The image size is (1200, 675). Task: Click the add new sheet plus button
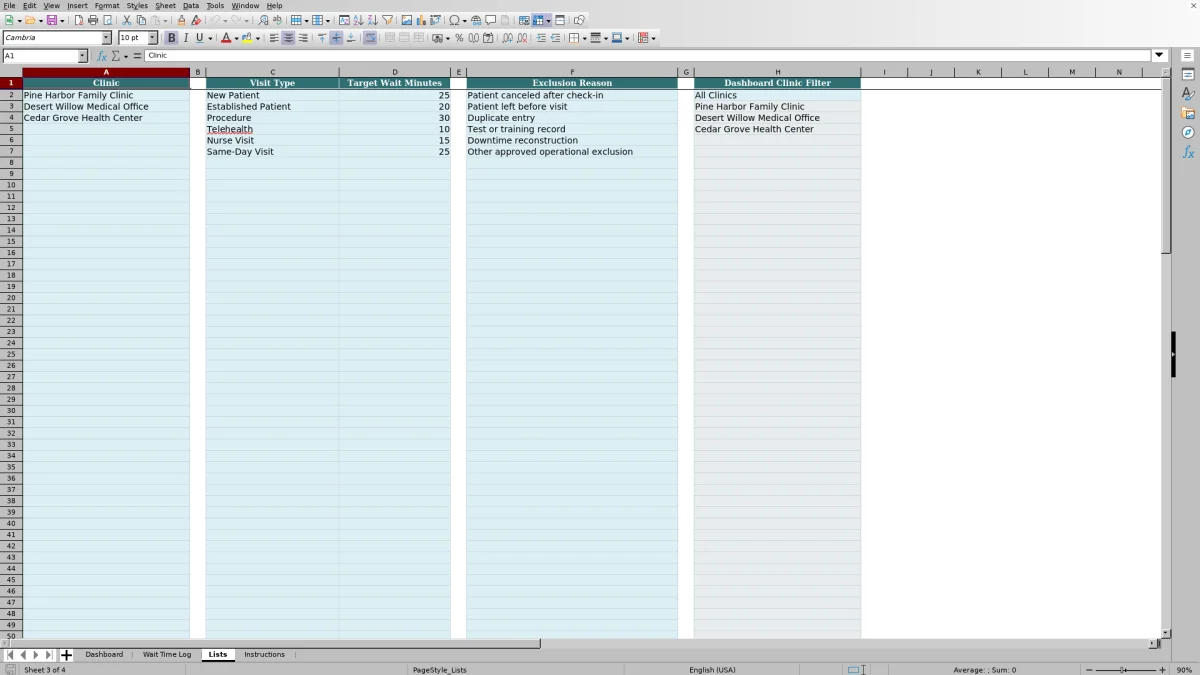click(x=66, y=655)
